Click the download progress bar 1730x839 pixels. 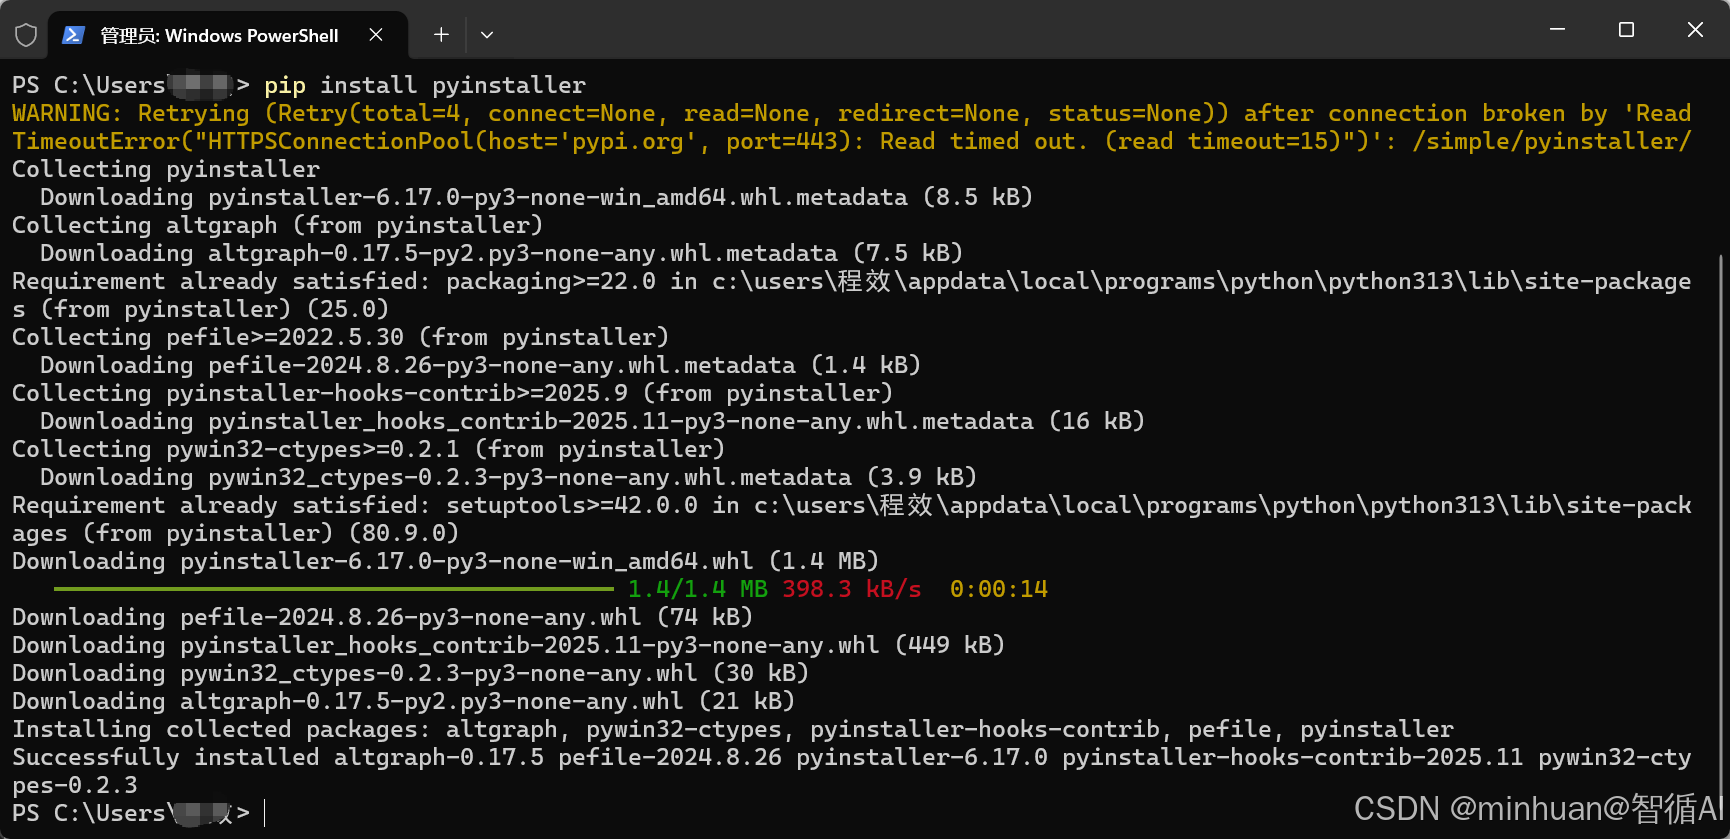(333, 589)
